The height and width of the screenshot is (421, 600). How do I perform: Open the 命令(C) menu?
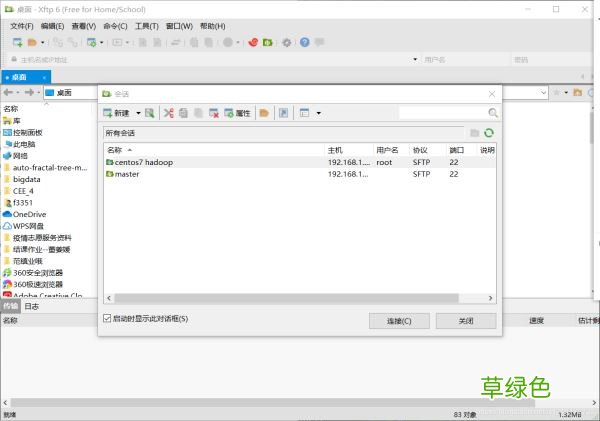point(115,26)
